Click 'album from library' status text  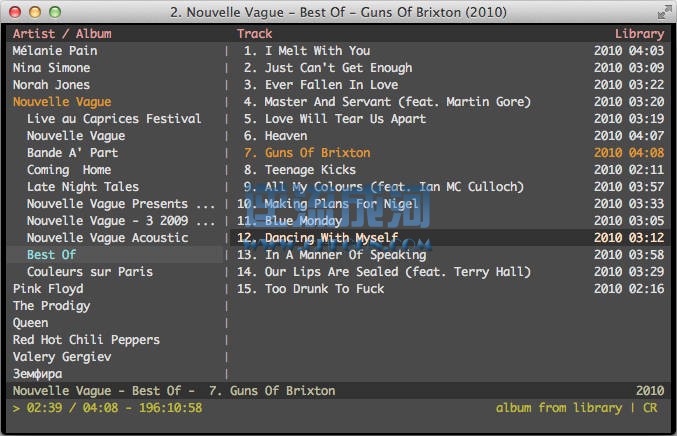pyautogui.click(x=559, y=408)
